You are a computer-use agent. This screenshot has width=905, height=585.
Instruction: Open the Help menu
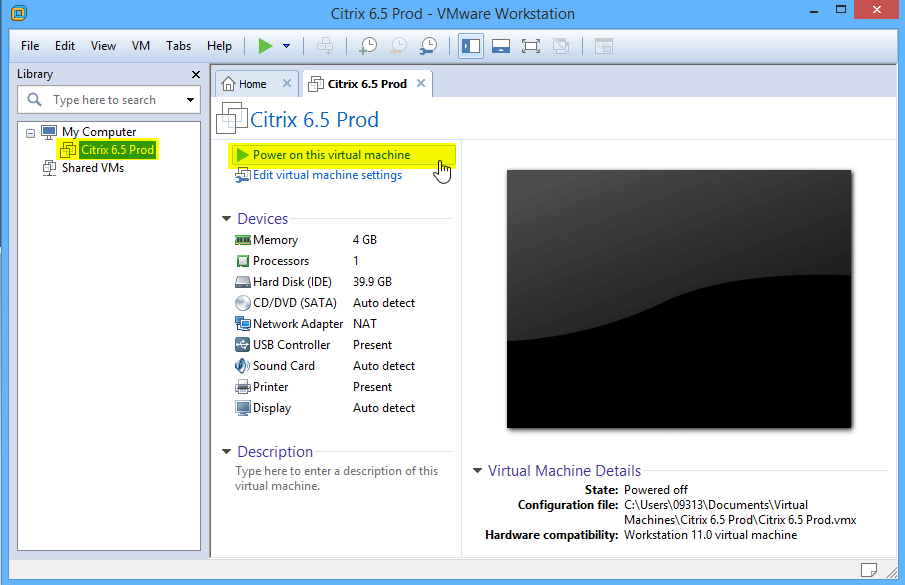(x=219, y=46)
